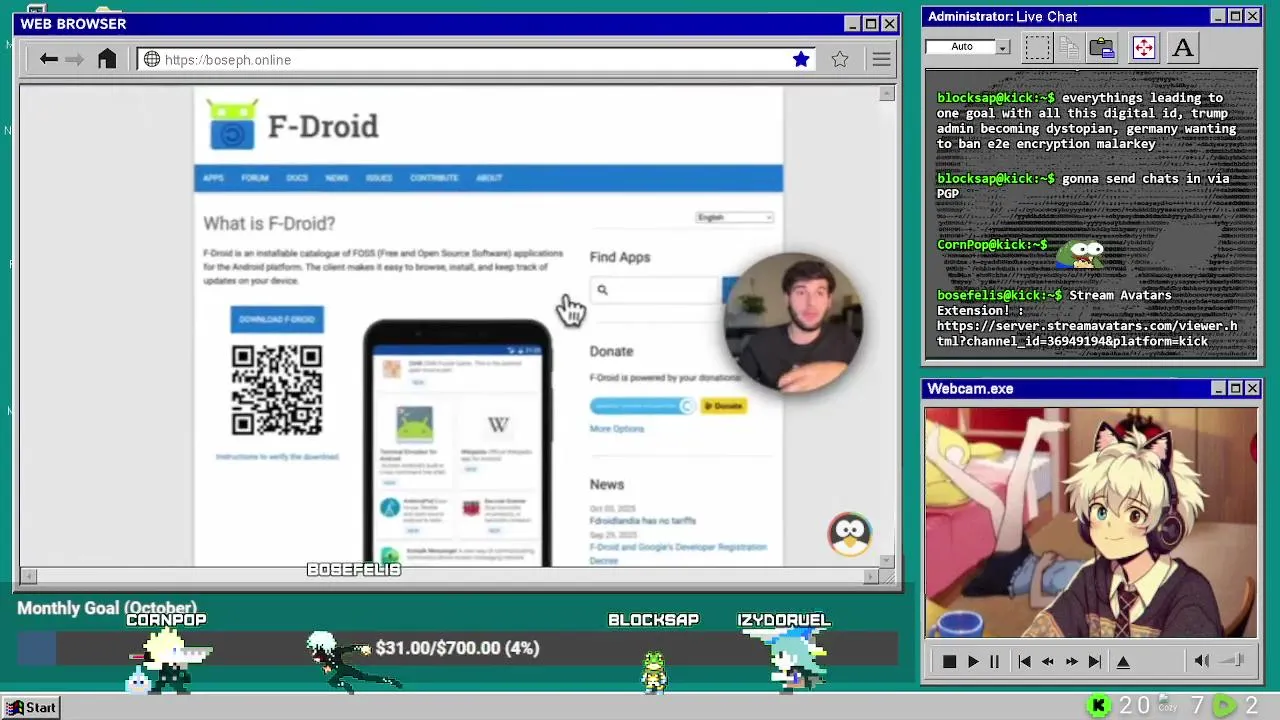Image resolution: width=1280 pixels, height=720 pixels.
Task: Click the green Kick icon in taskbar
Action: tap(1098, 706)
